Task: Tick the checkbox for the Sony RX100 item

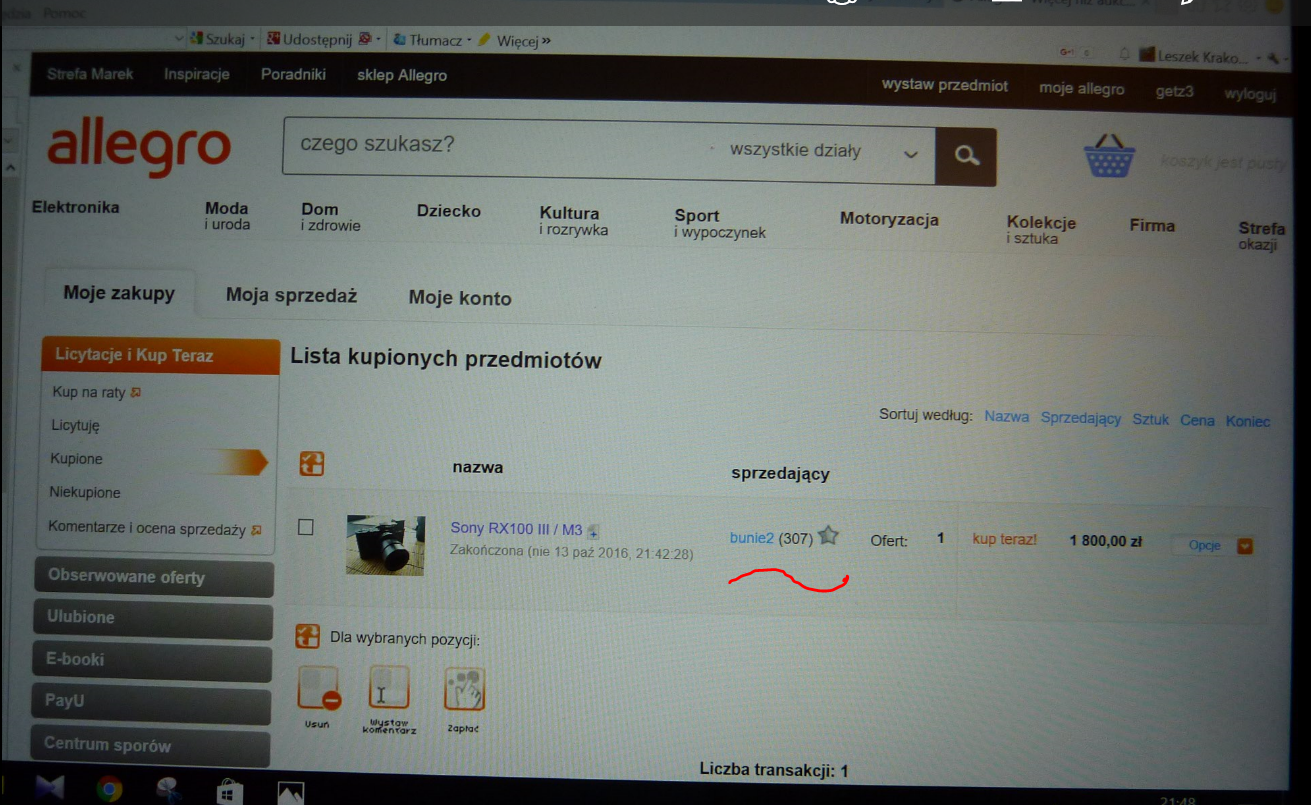Action: tap(306, 527)
